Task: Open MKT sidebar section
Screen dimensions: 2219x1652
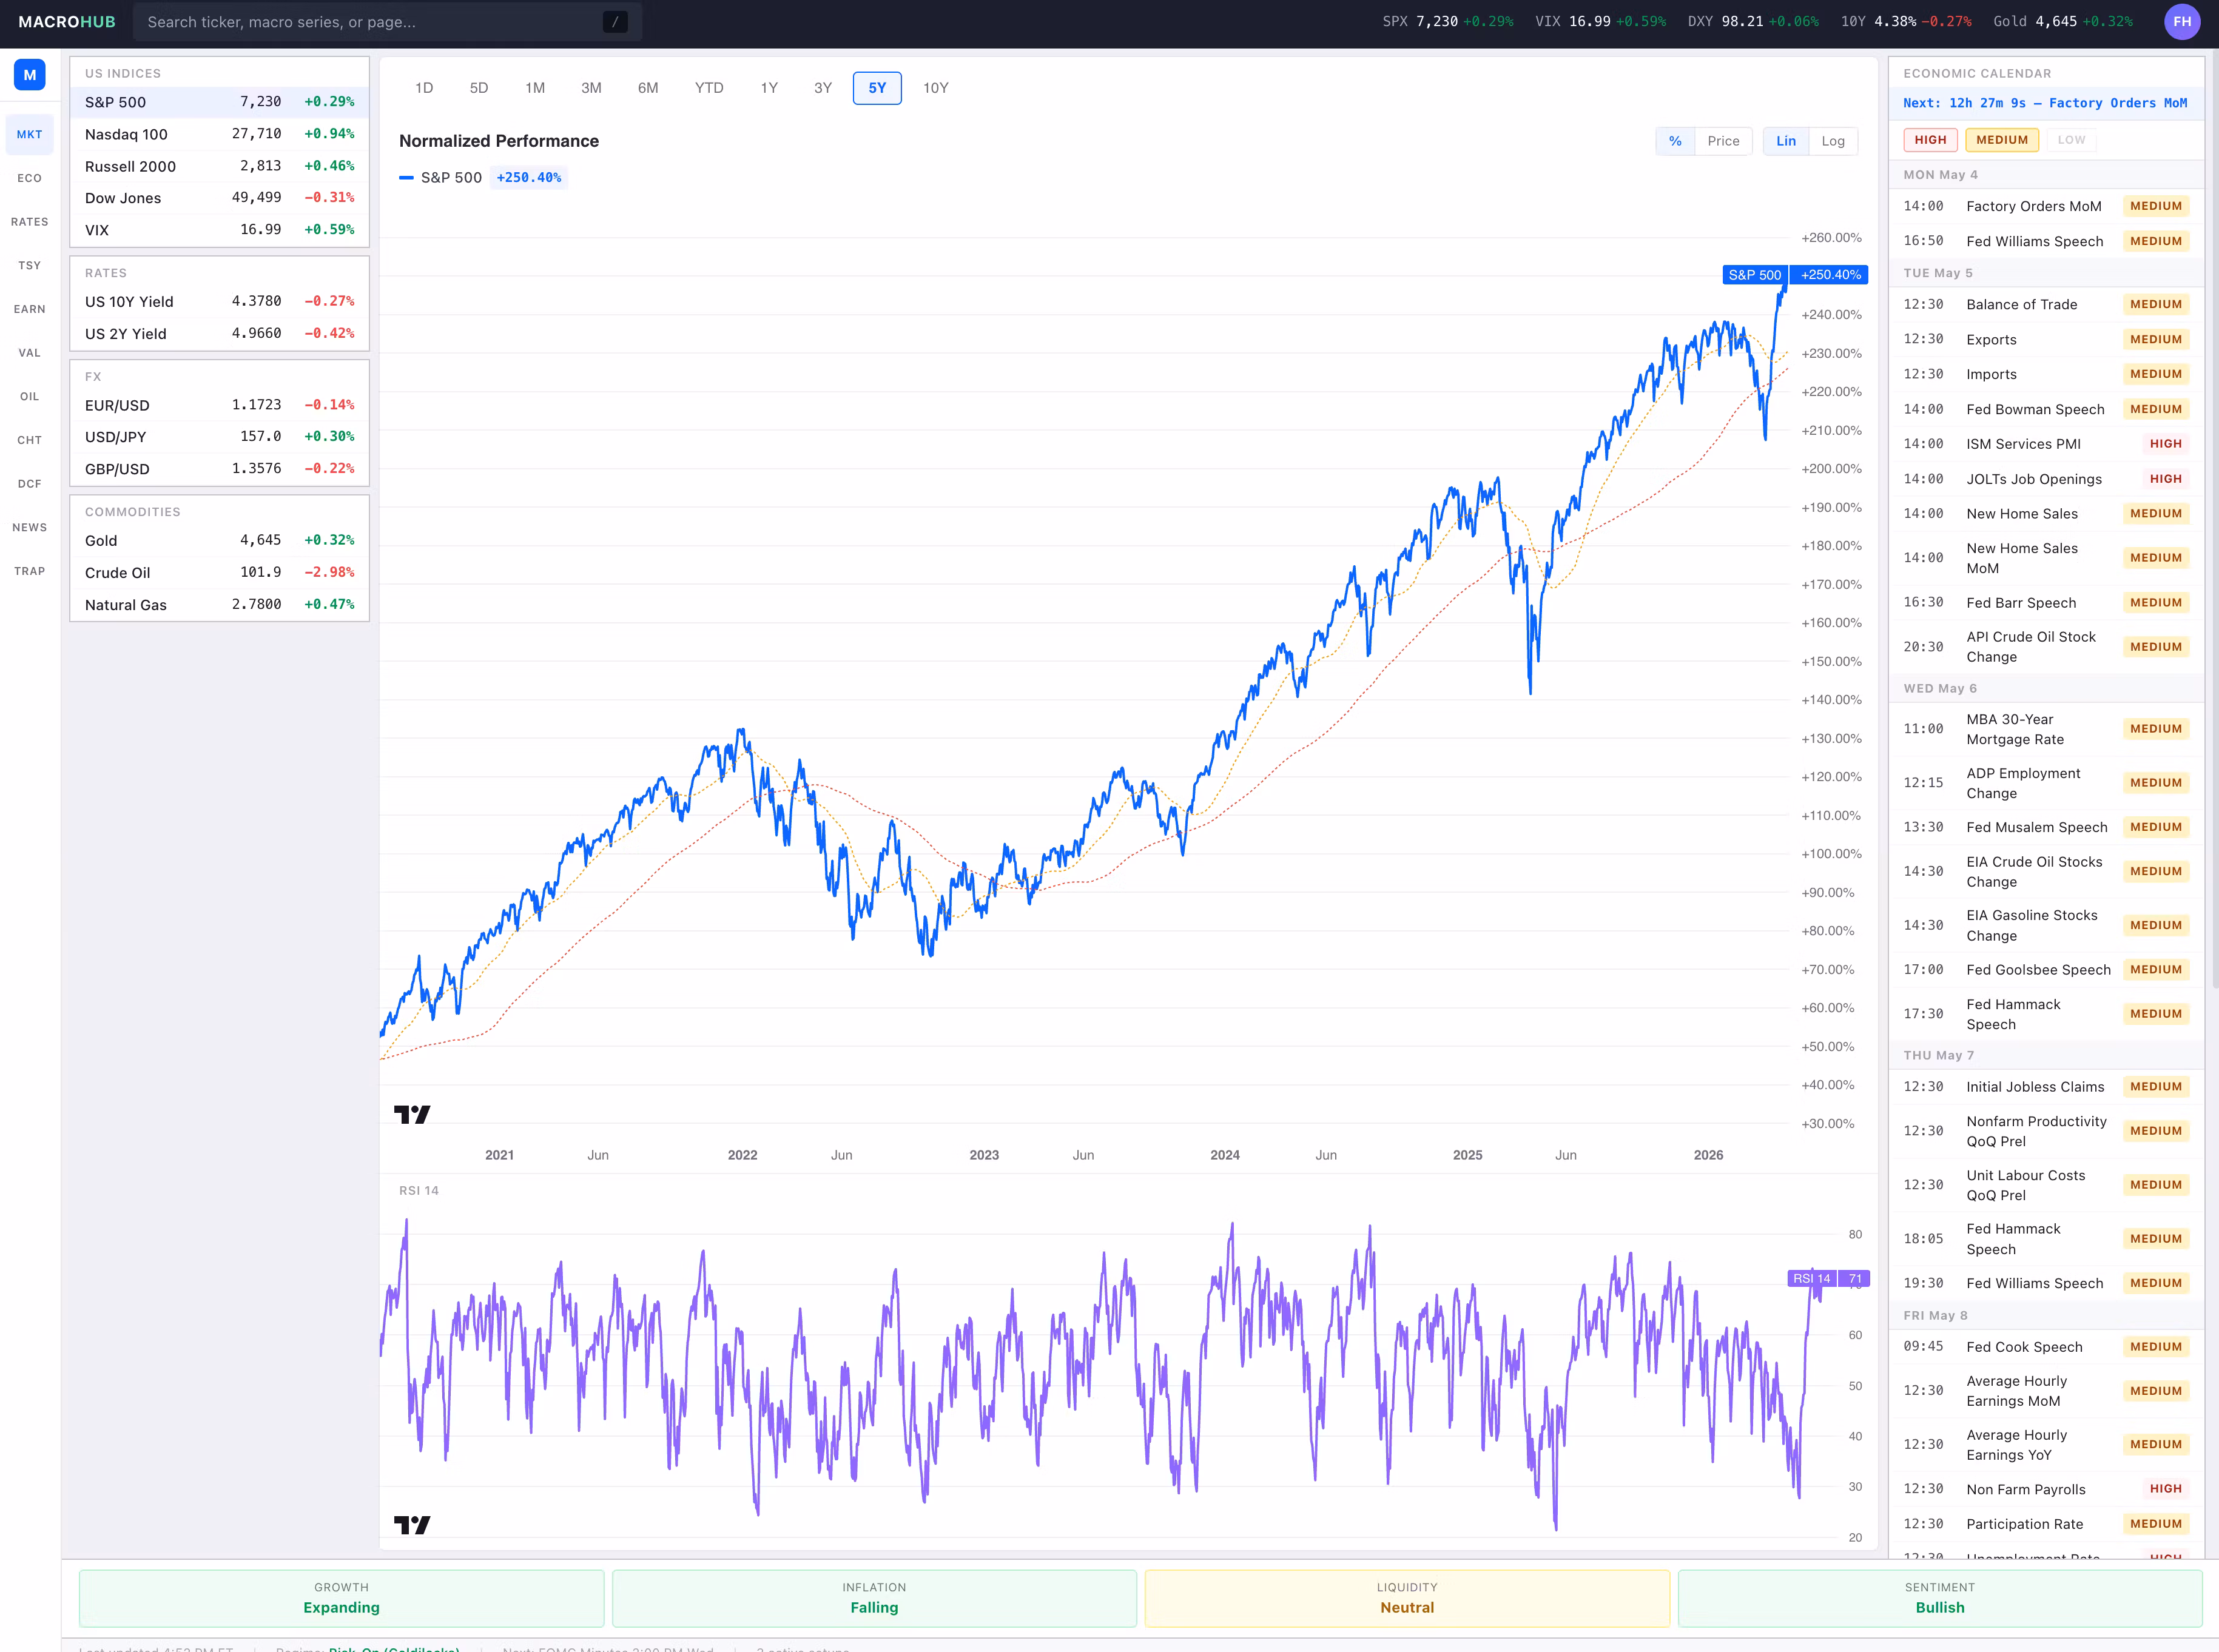Action: [x=30, y=135]
